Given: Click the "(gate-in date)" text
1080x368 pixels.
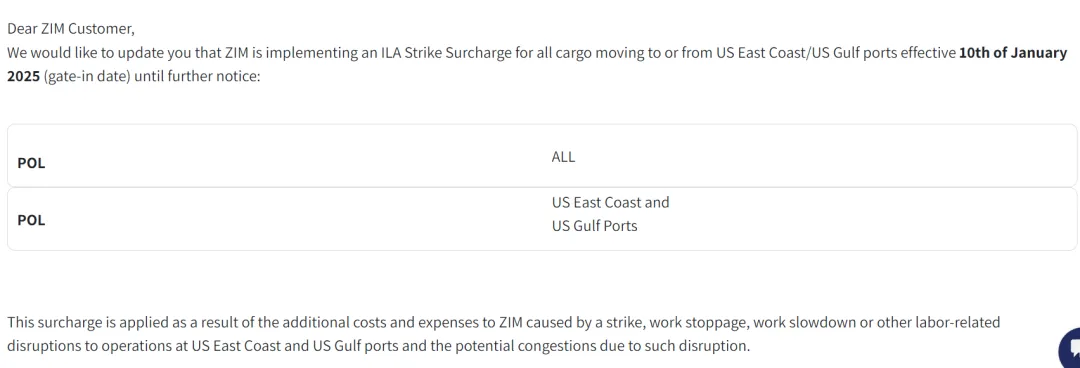Looking at the screenshot, I should (87, 76).
